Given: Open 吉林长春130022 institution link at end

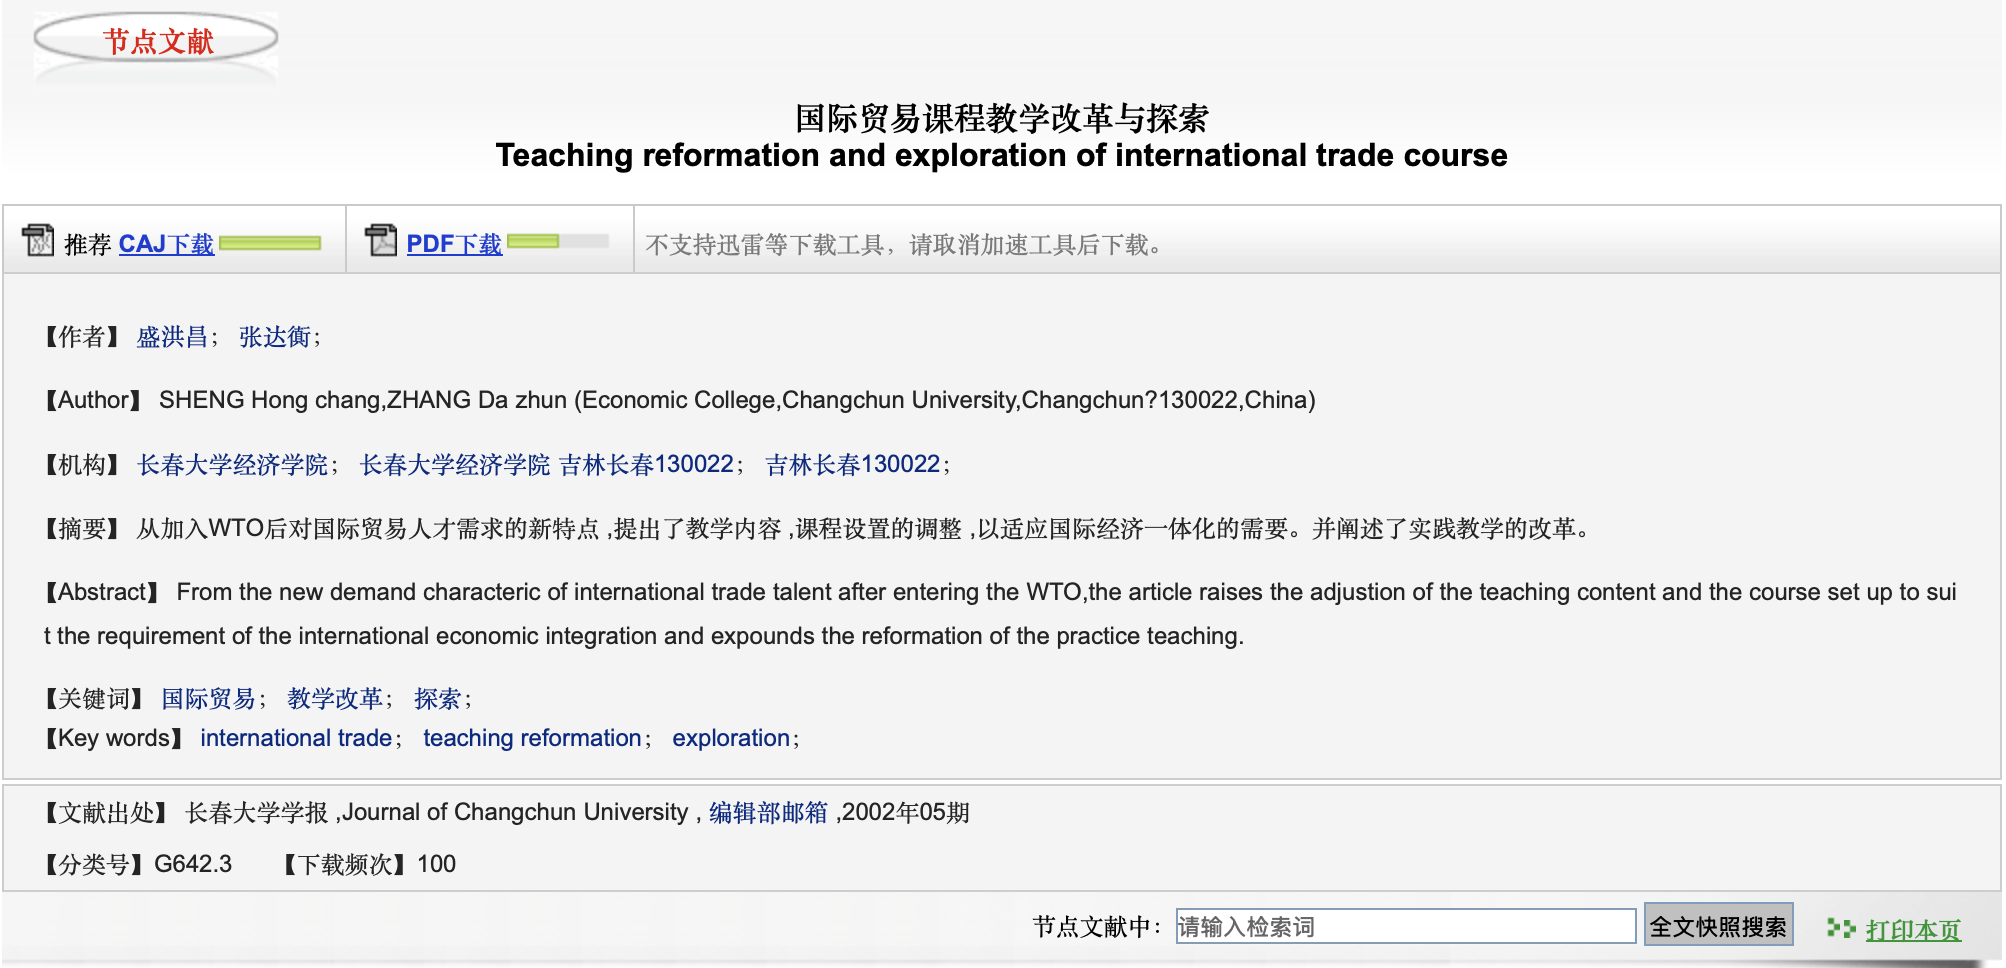Looking at the screenshot, I should pyautogui.click(x=853, y=465).
